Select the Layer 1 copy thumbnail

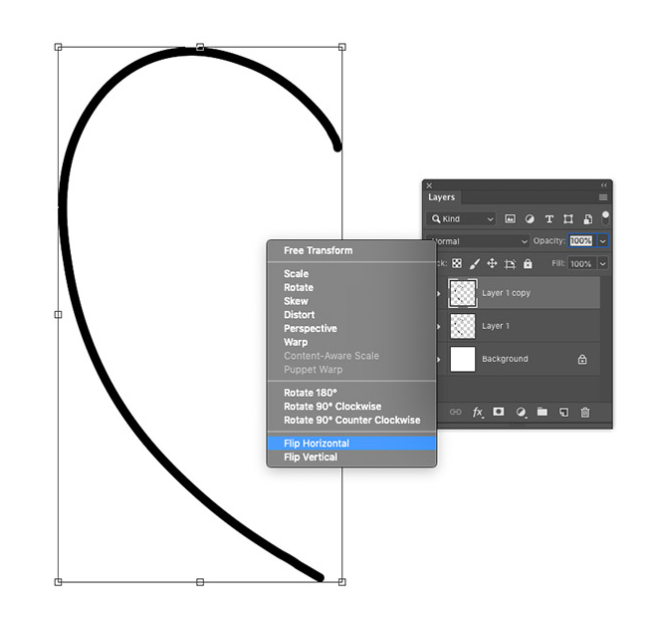(x=462, y=293)
